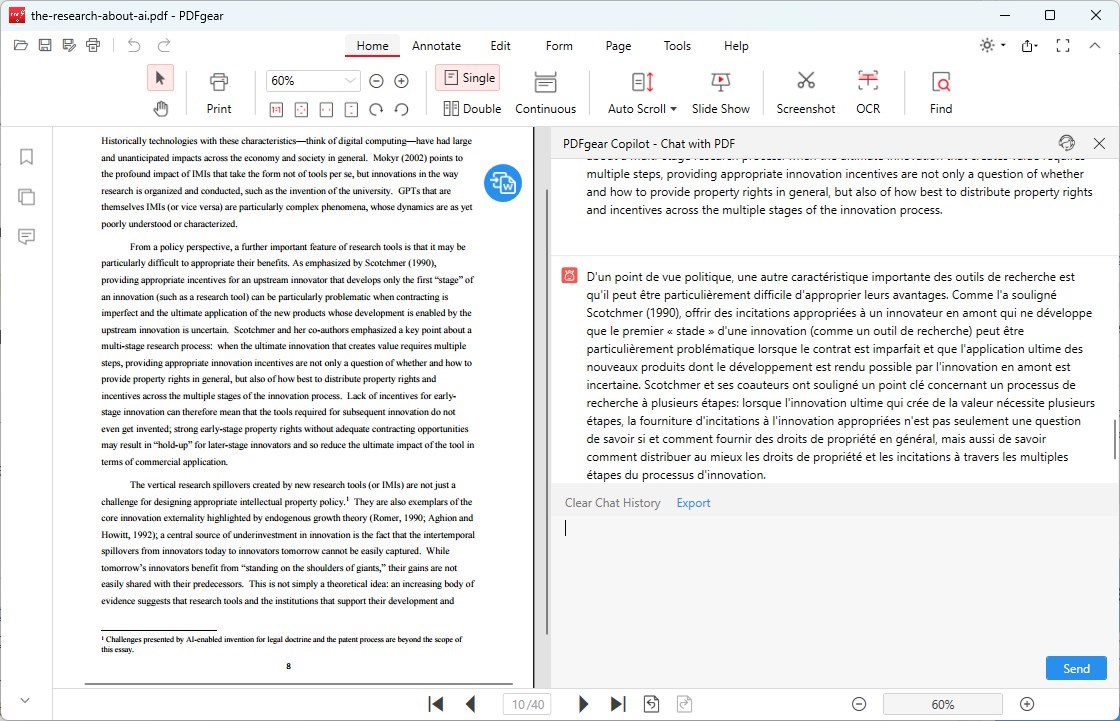Click the Copilot refresh chat icon
This screenshot has width=1120, height=721.
1066,143
